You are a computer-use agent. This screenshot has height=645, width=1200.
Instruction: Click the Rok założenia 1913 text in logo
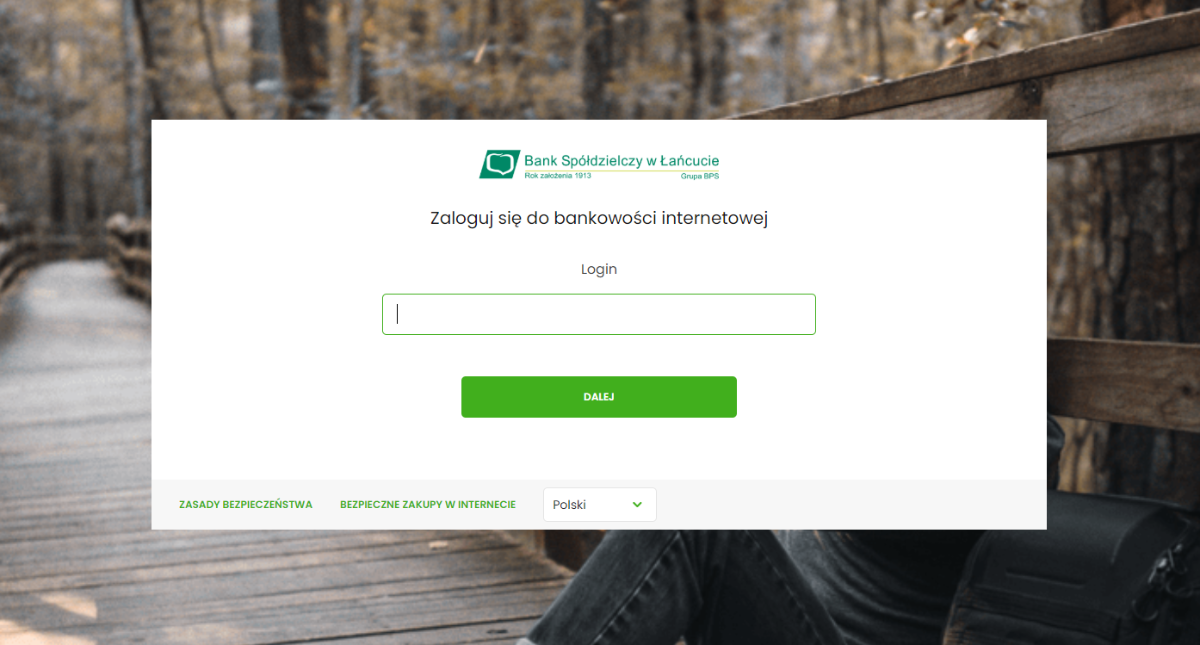pyautogui.click(x=558, y=175)
